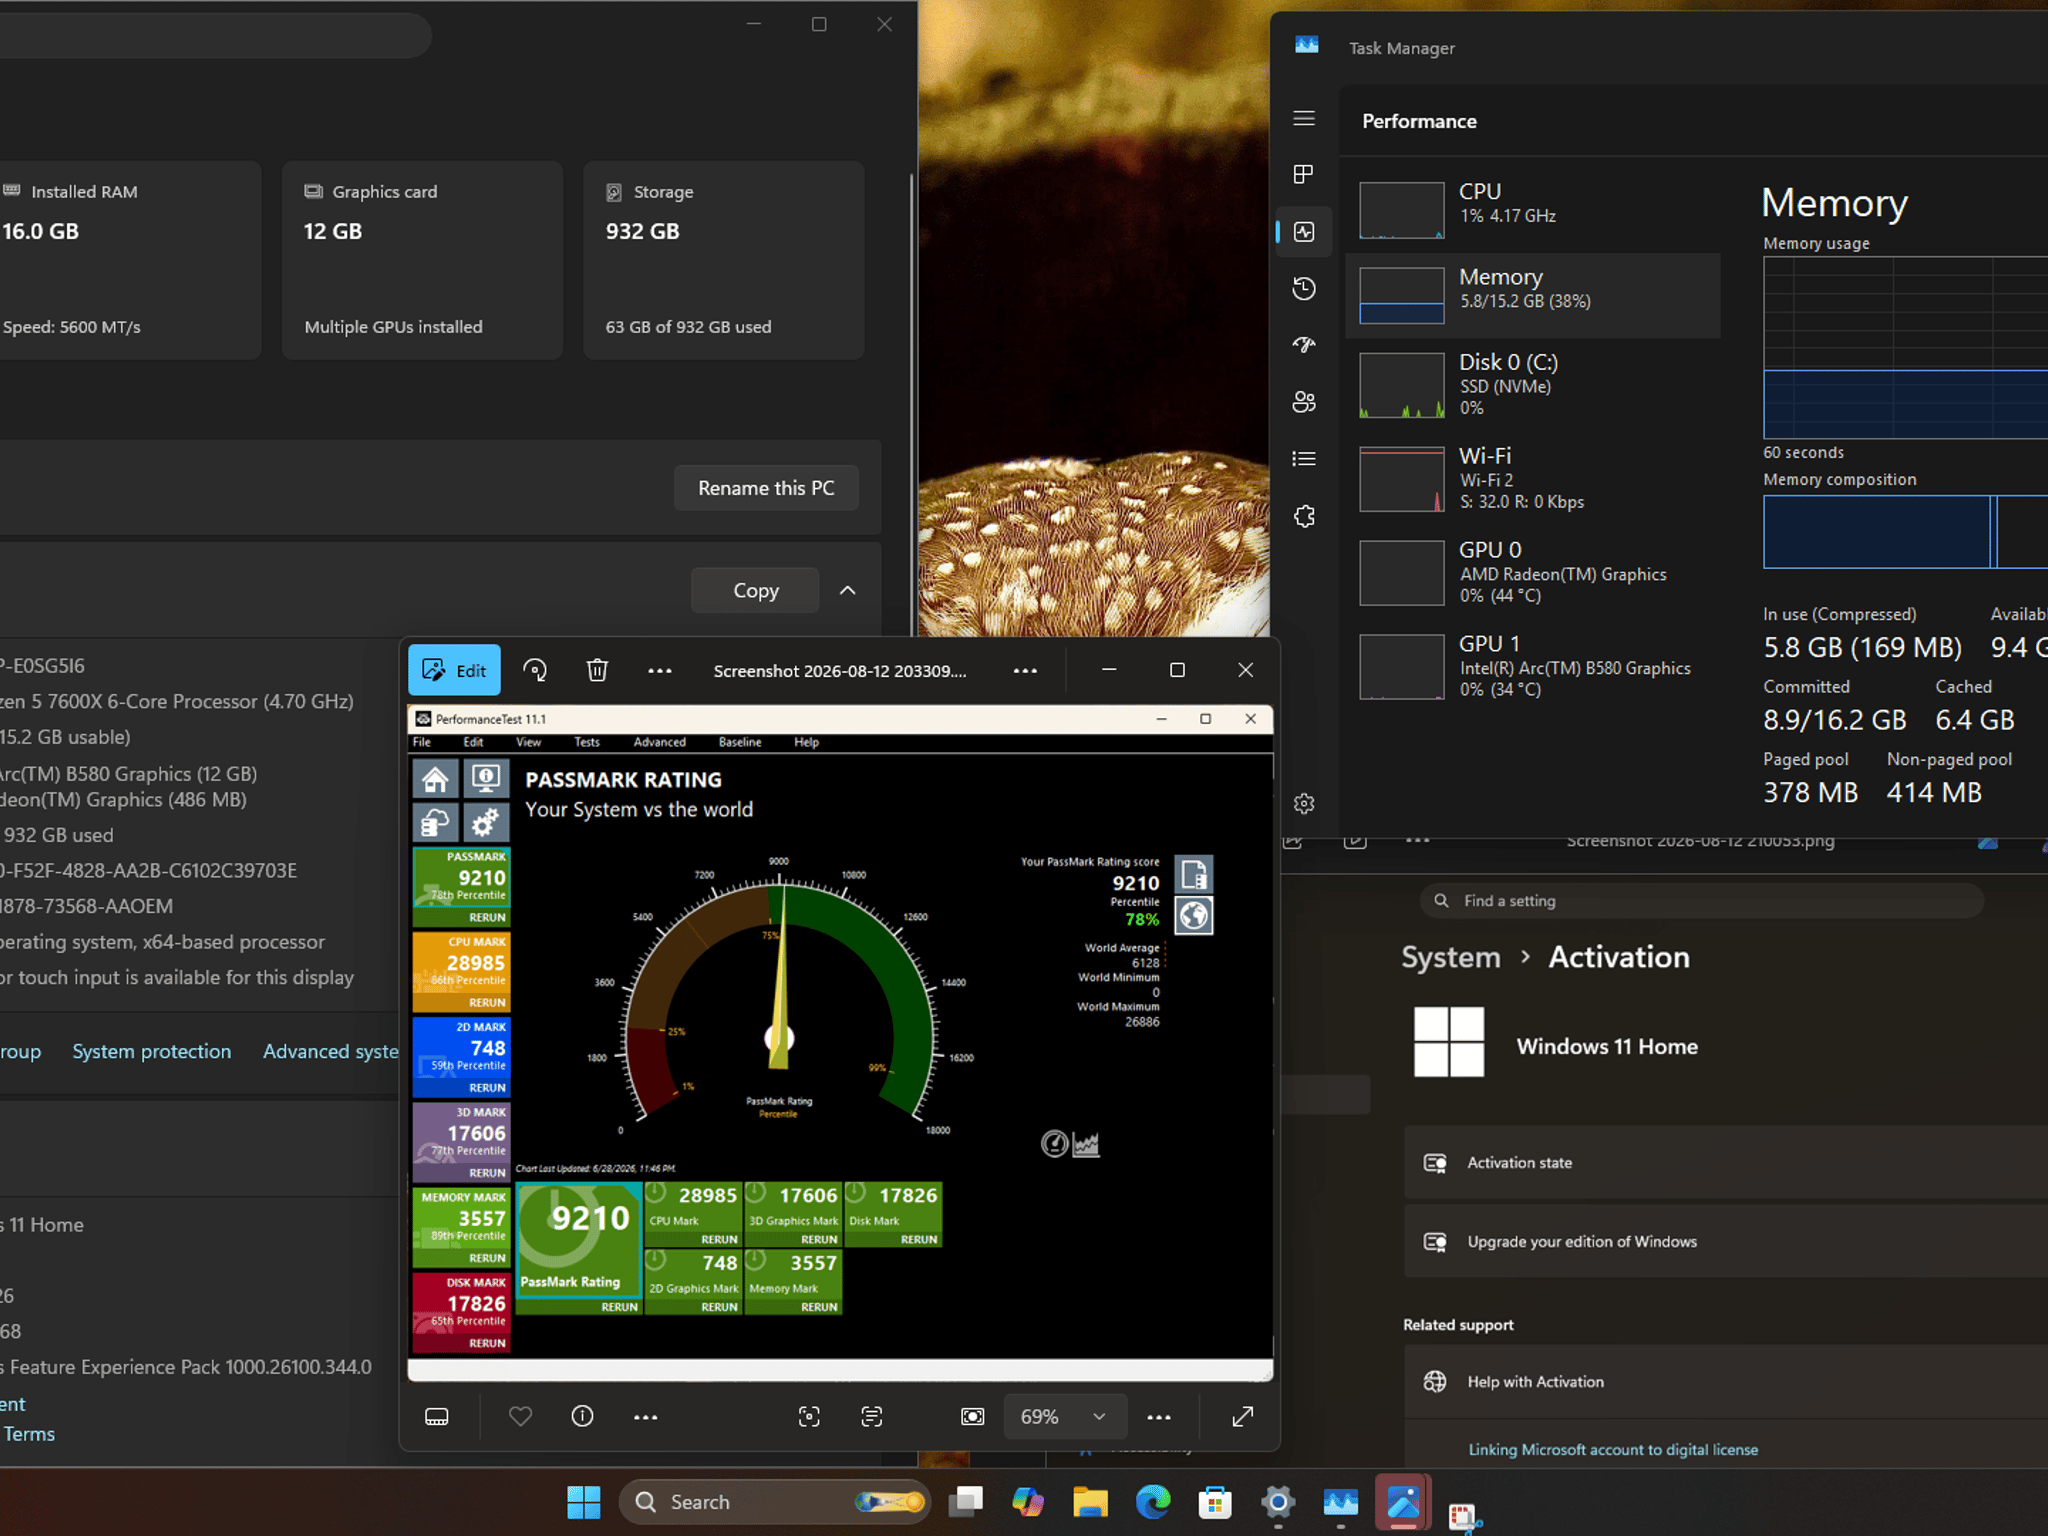Open Linking Microsoft account to digital license
The width and height of the screenshot is (2048, 1536).
click(1612, 1449)
